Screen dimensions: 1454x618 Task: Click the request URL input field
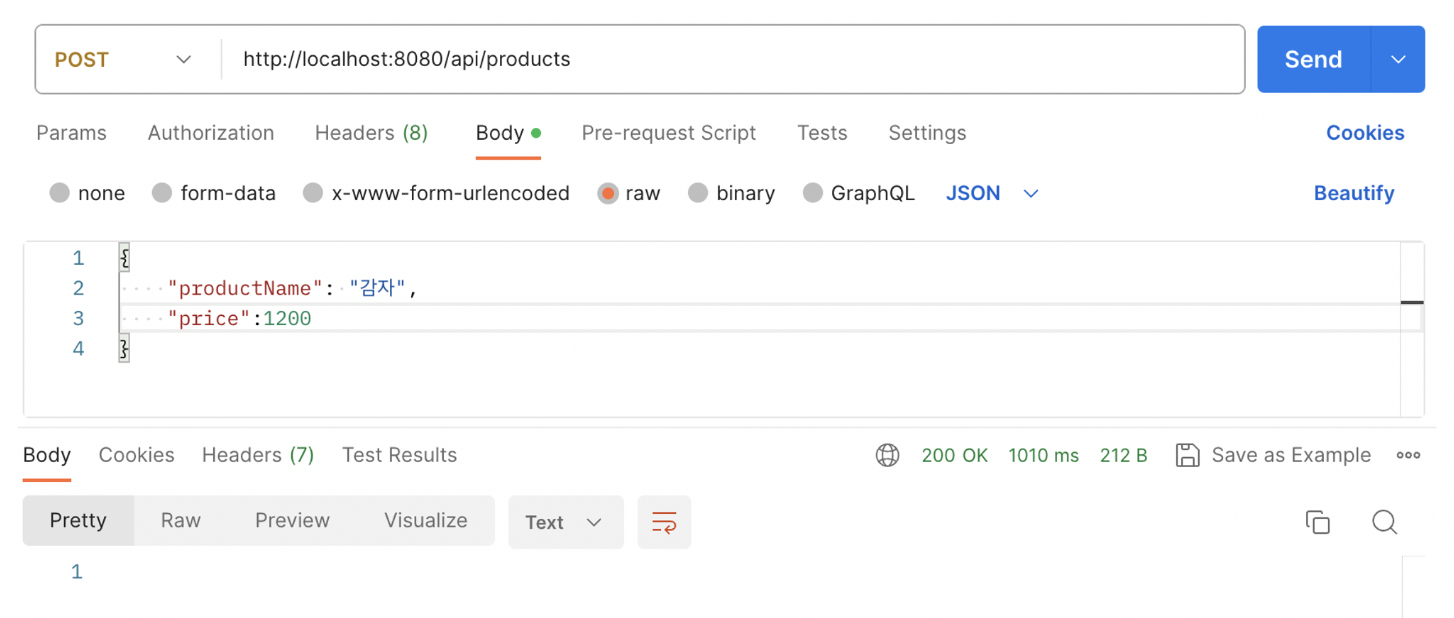[730, 60]
